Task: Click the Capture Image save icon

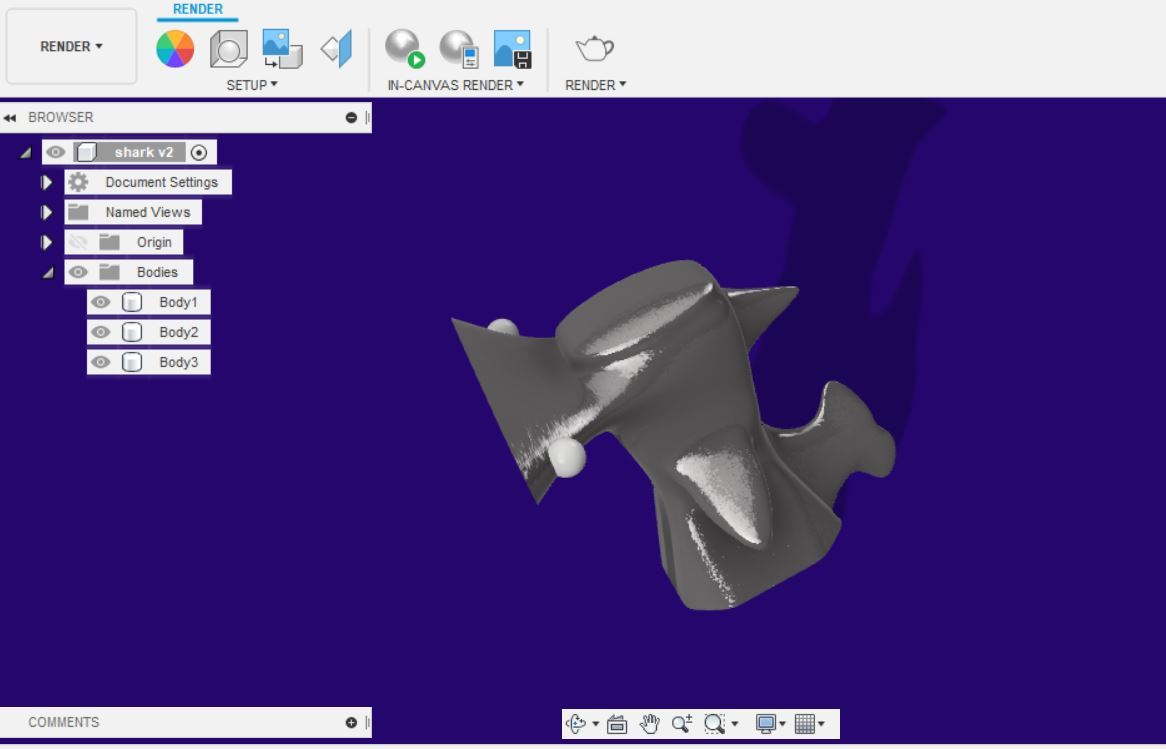Action: click(512, 49)
